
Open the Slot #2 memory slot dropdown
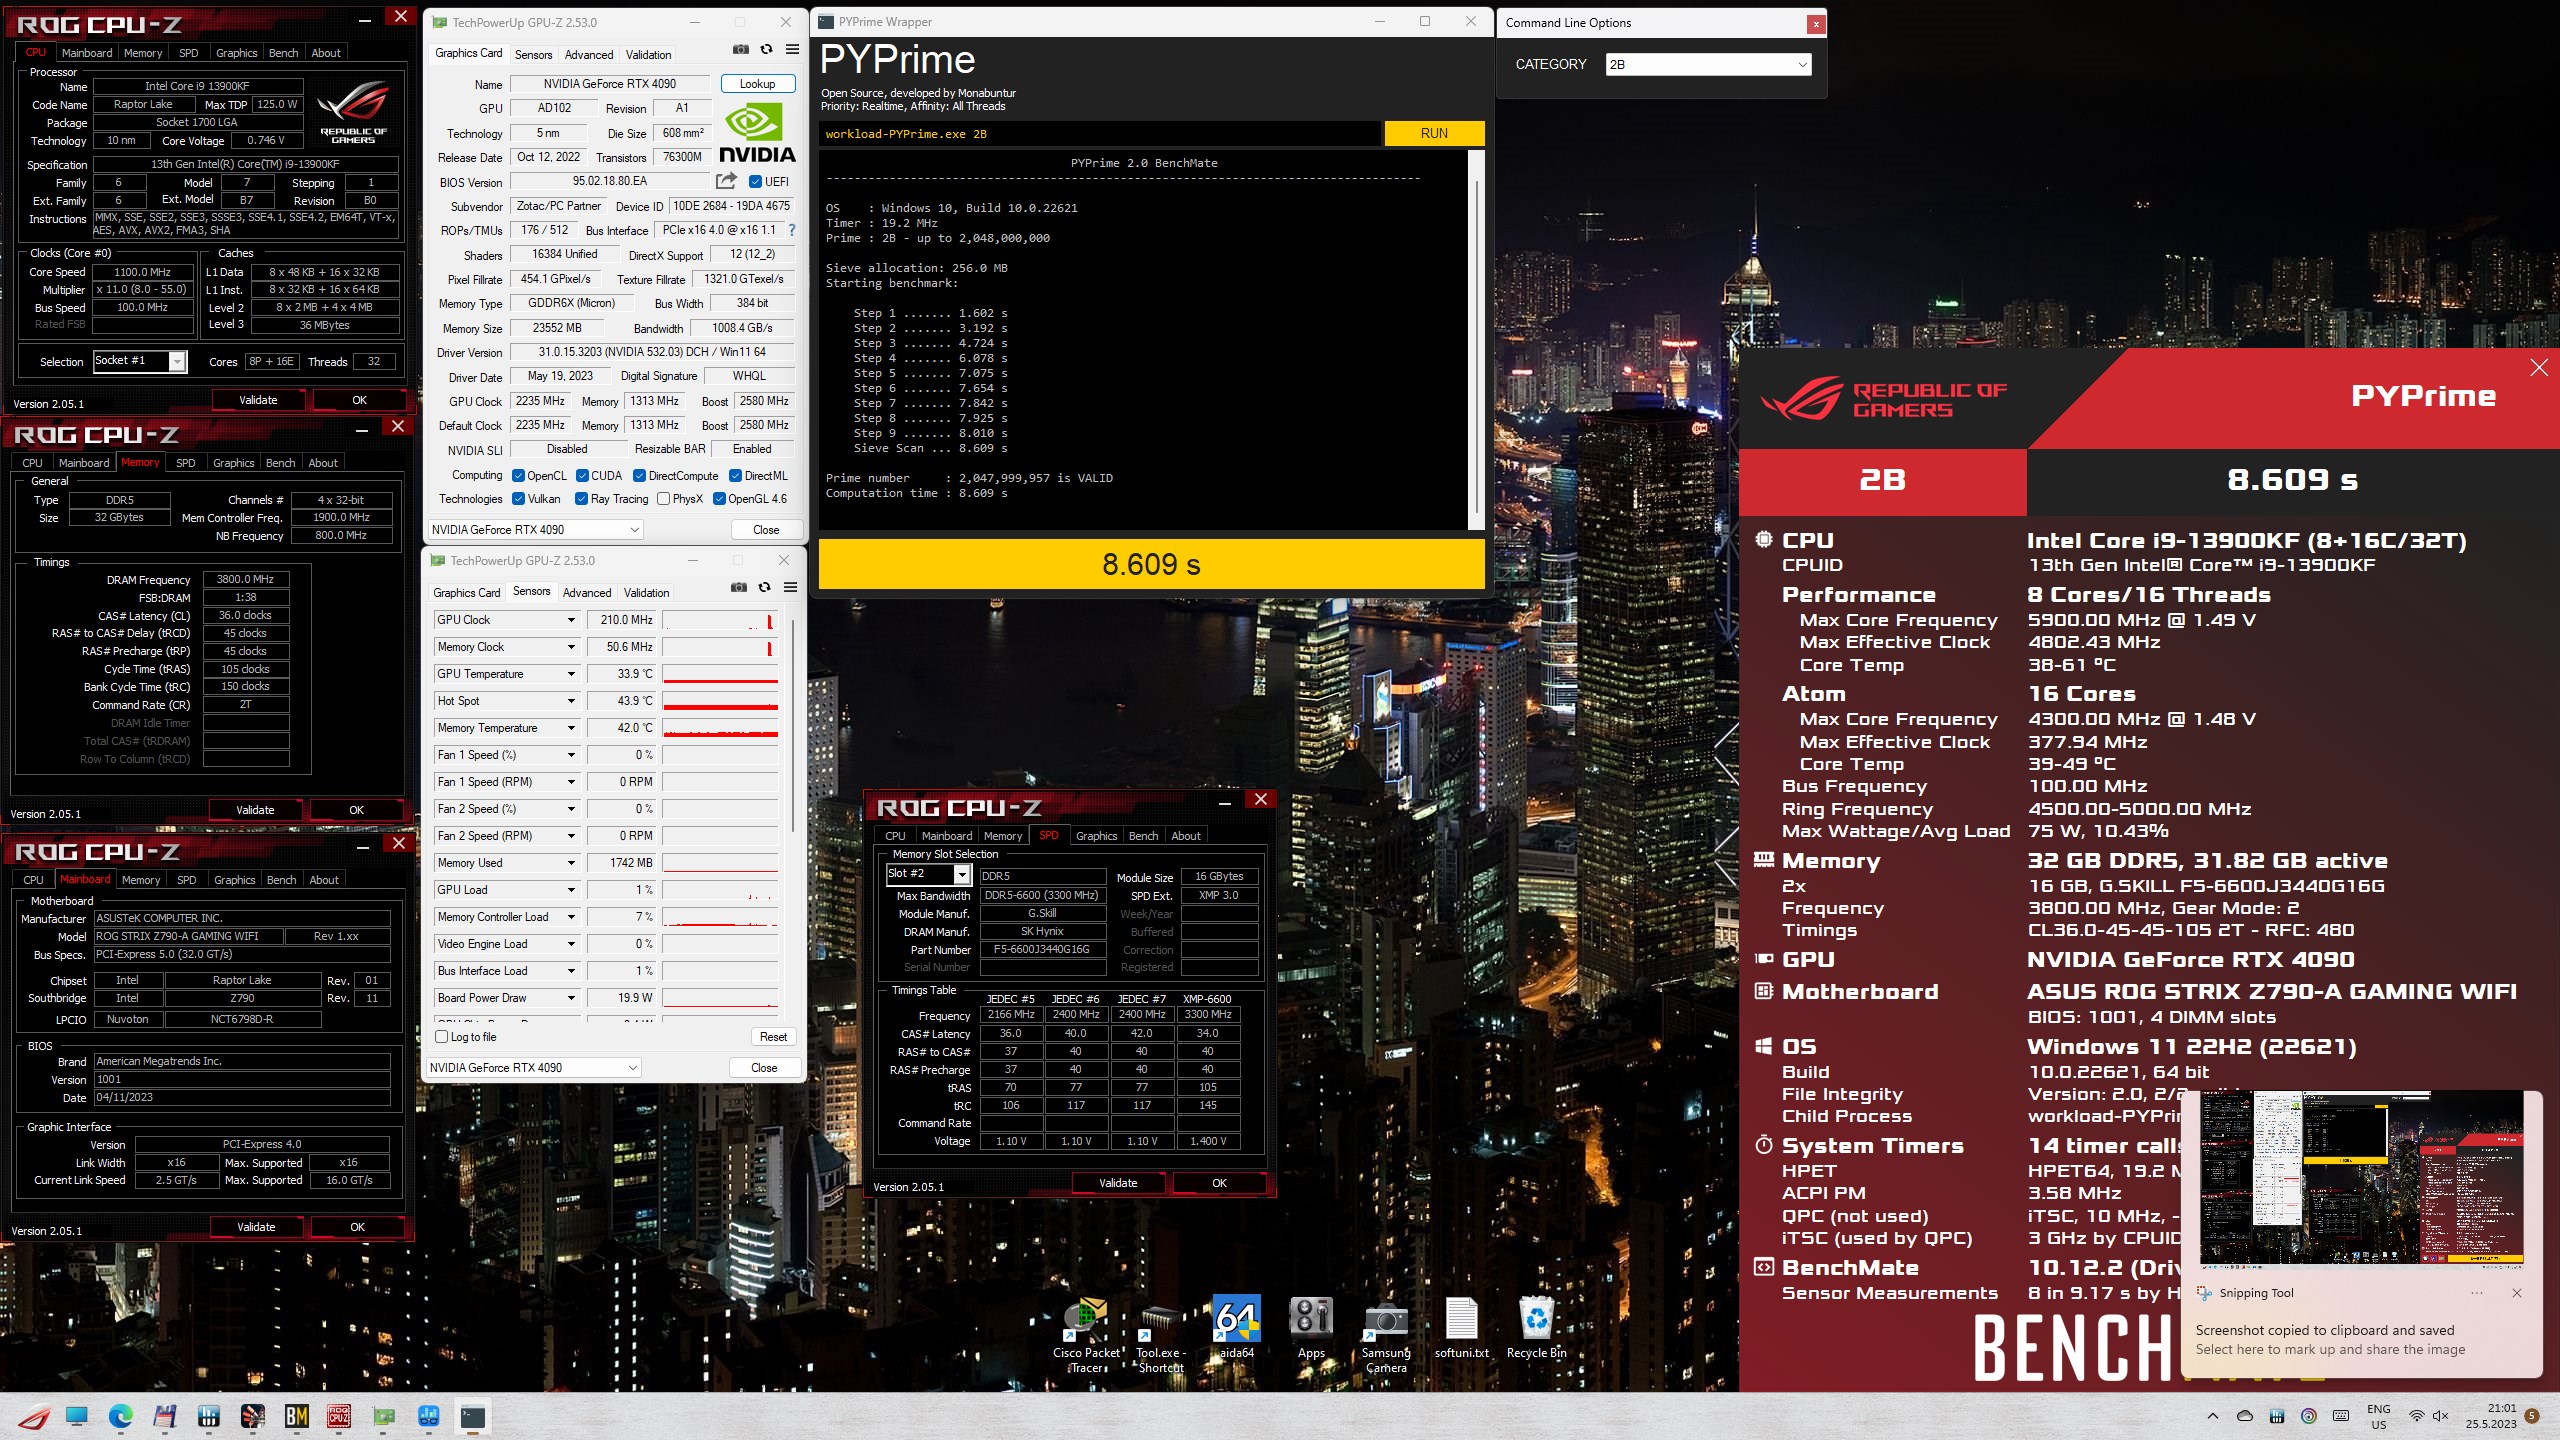928,874
